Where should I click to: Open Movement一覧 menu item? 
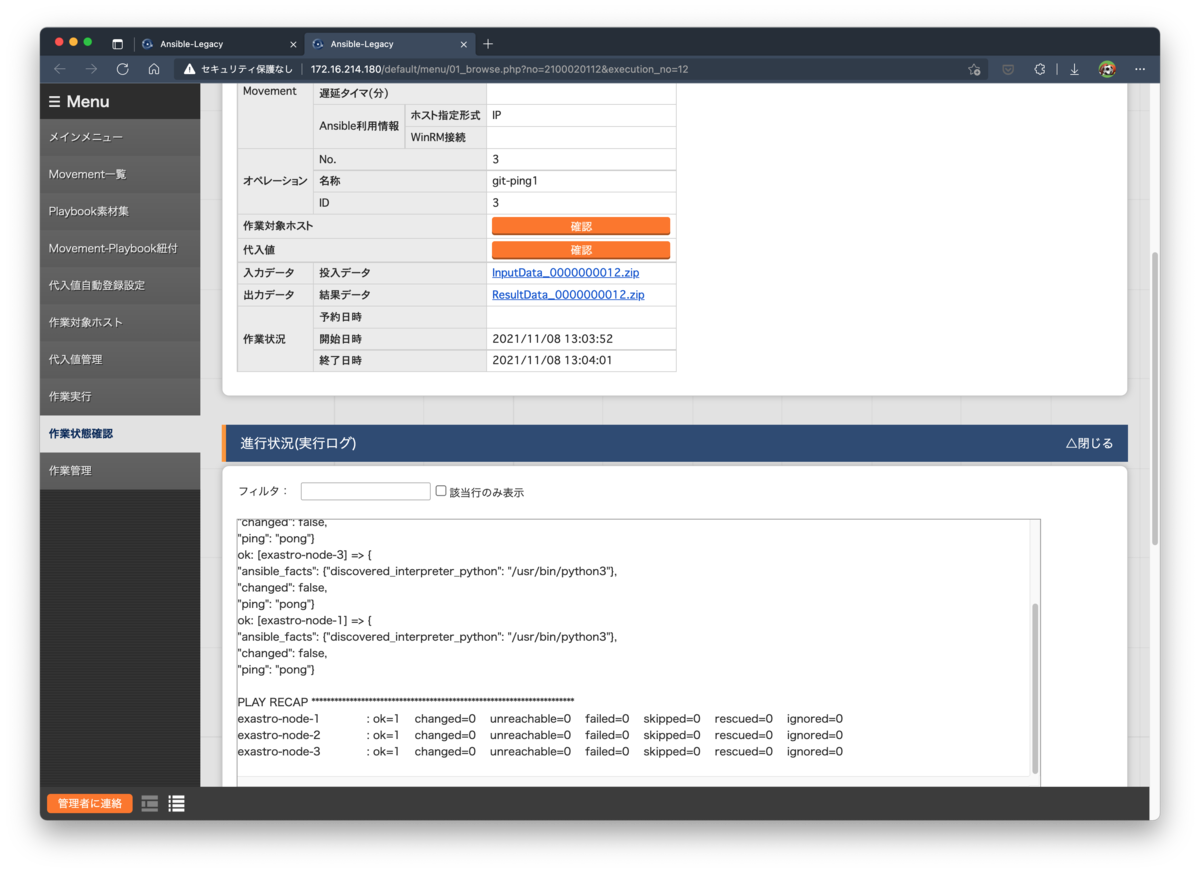pyautogui.click(x=120, y=174)
